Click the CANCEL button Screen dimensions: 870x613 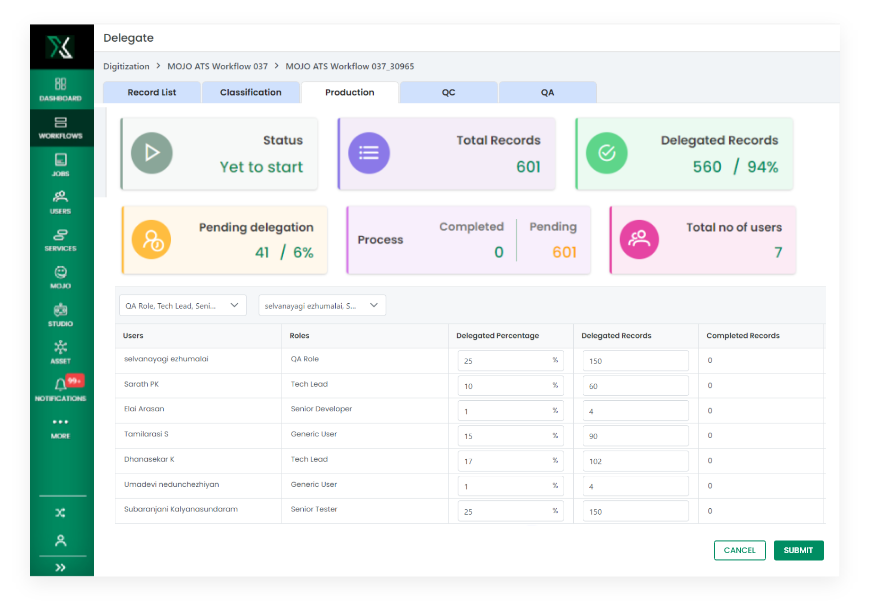coord(739,550)
